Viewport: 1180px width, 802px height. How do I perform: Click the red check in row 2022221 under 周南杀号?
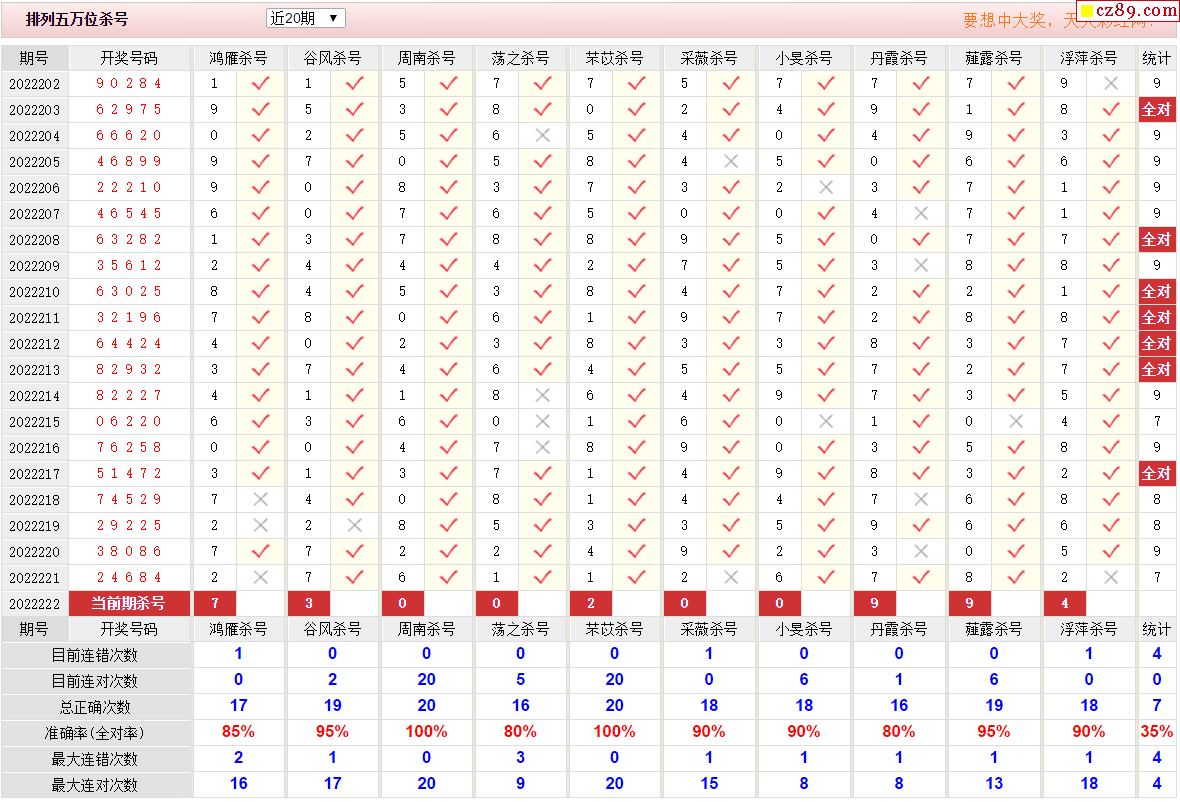(449, 578)
